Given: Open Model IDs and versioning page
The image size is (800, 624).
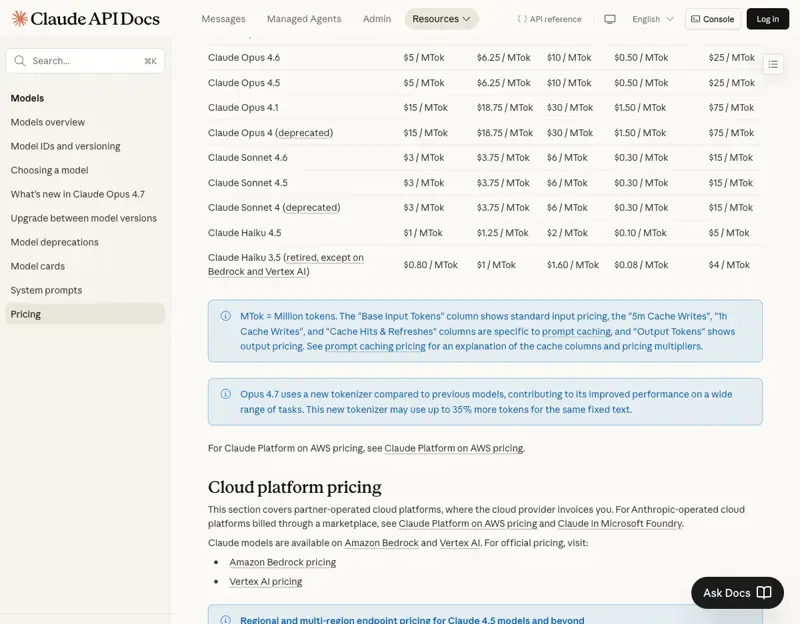Looking at the screenshot, I should tap(65, 146).
